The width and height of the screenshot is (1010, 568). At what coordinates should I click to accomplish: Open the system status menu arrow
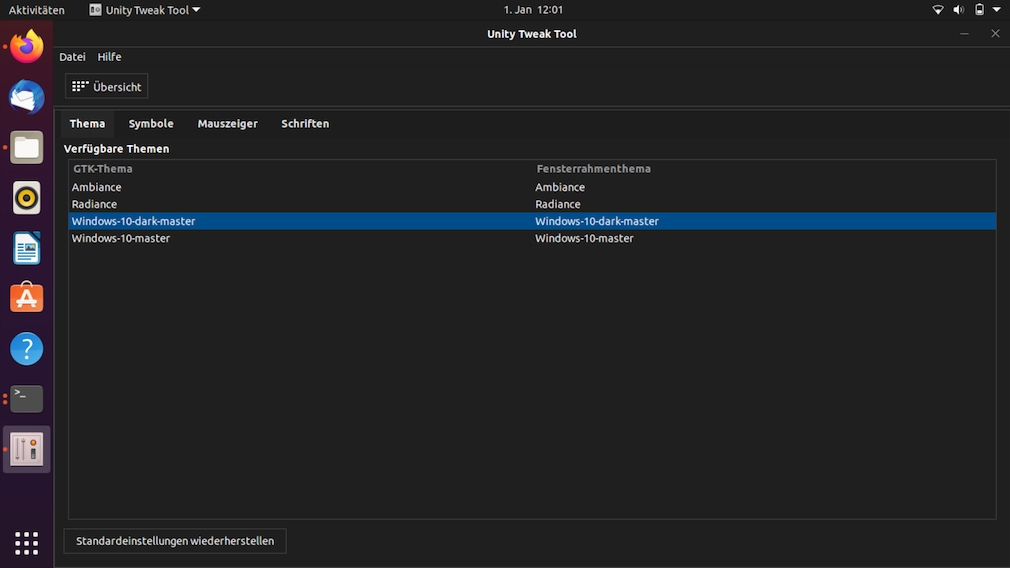coord(996,10)
